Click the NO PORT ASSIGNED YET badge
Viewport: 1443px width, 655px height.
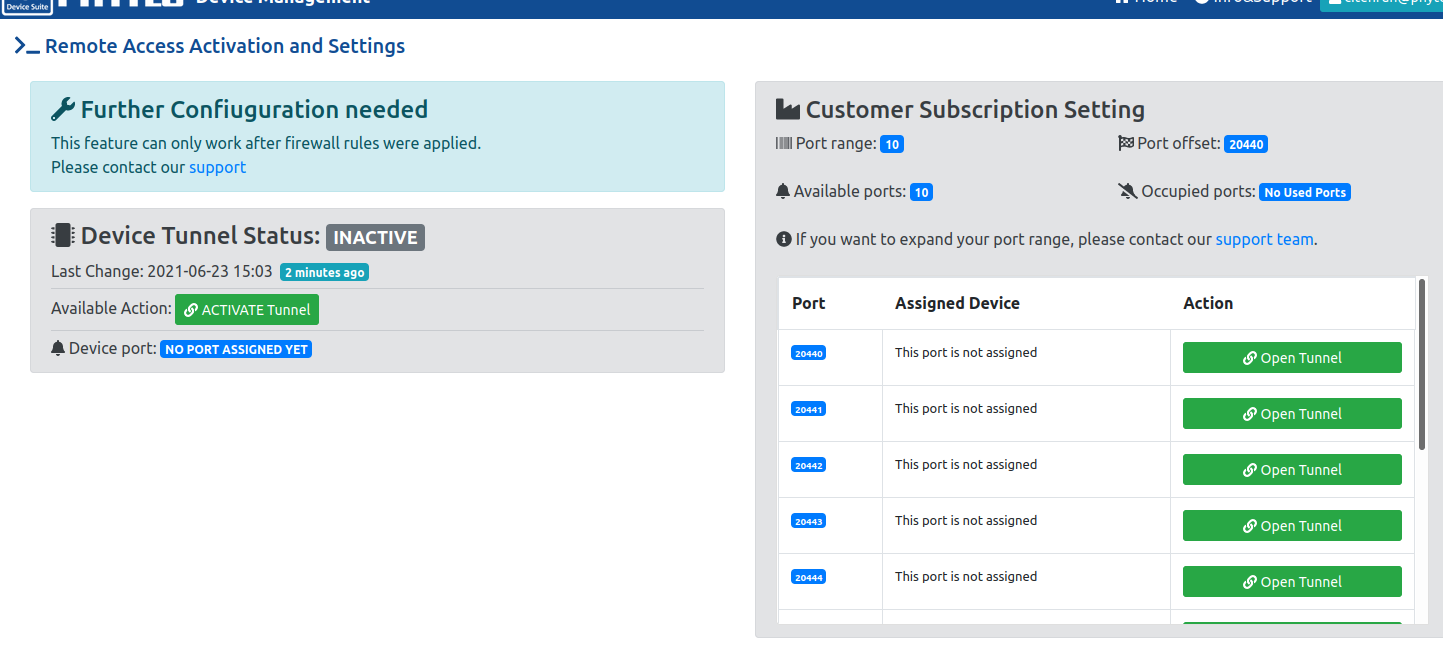236,350
